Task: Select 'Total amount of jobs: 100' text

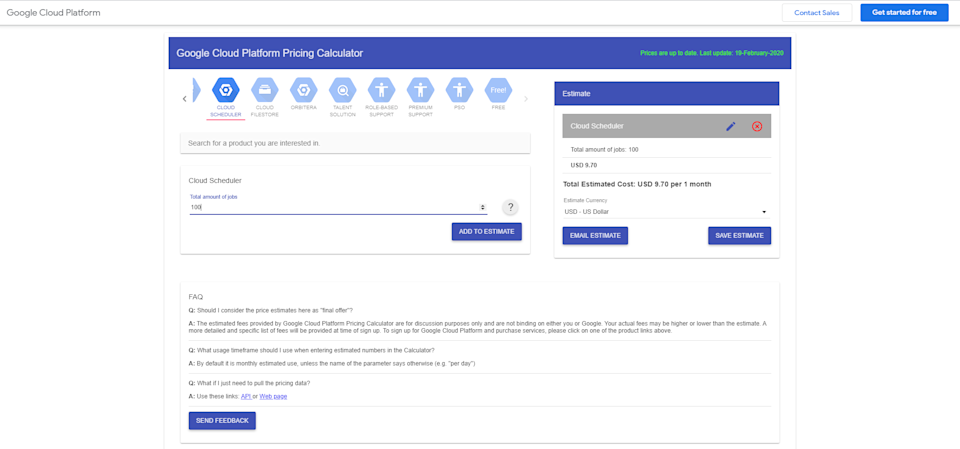Action: 604,149
